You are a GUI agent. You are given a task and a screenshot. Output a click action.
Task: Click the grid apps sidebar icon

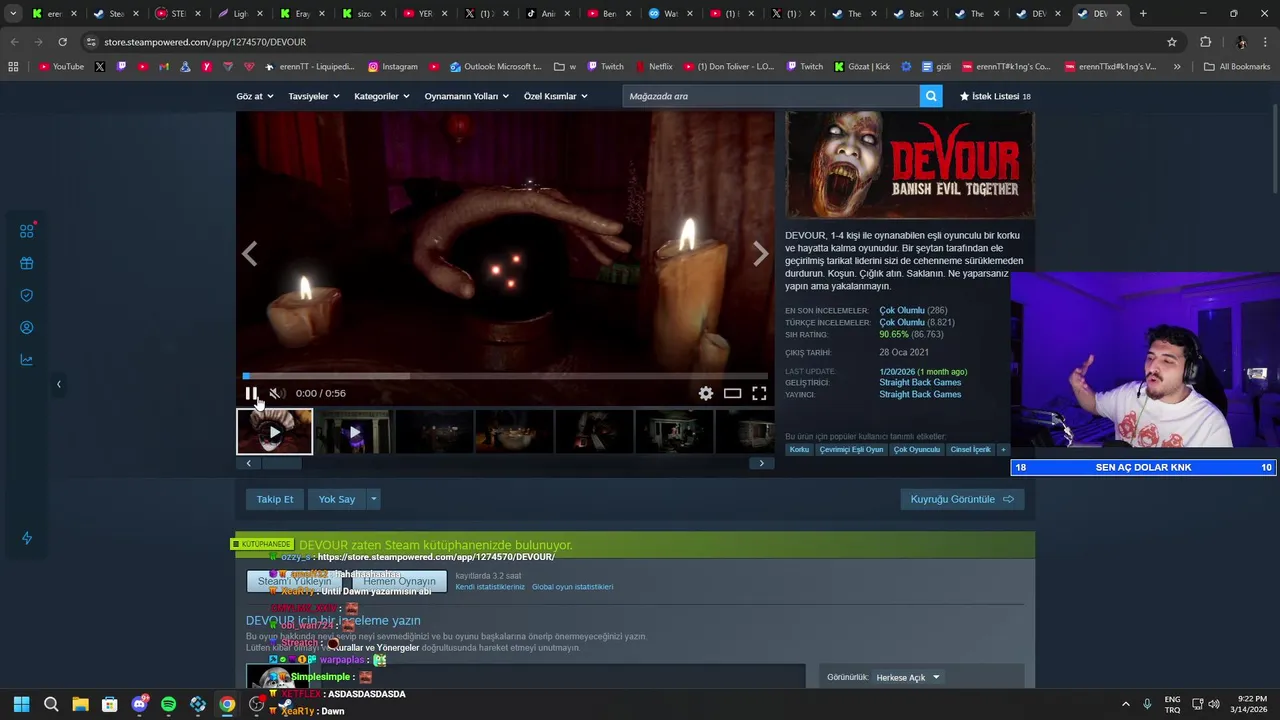pyautogui.click(x=27, y=231)
